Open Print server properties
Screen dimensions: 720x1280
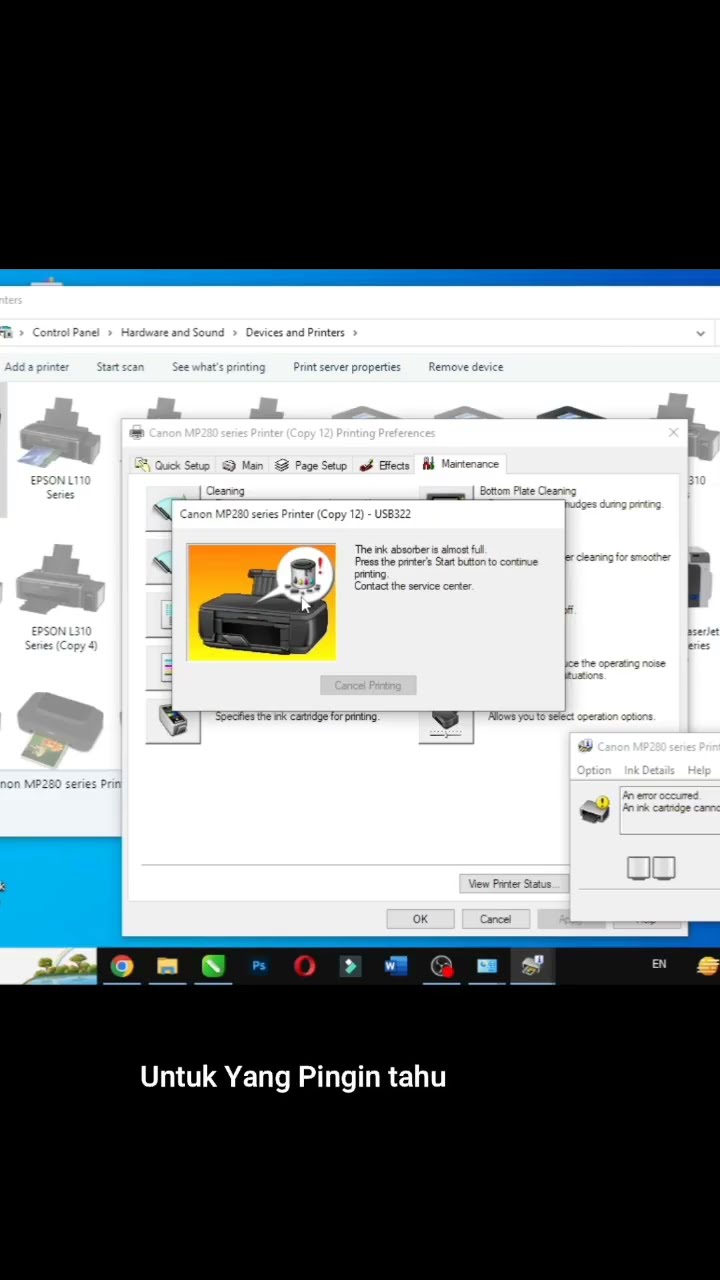[x=347, y=367]
